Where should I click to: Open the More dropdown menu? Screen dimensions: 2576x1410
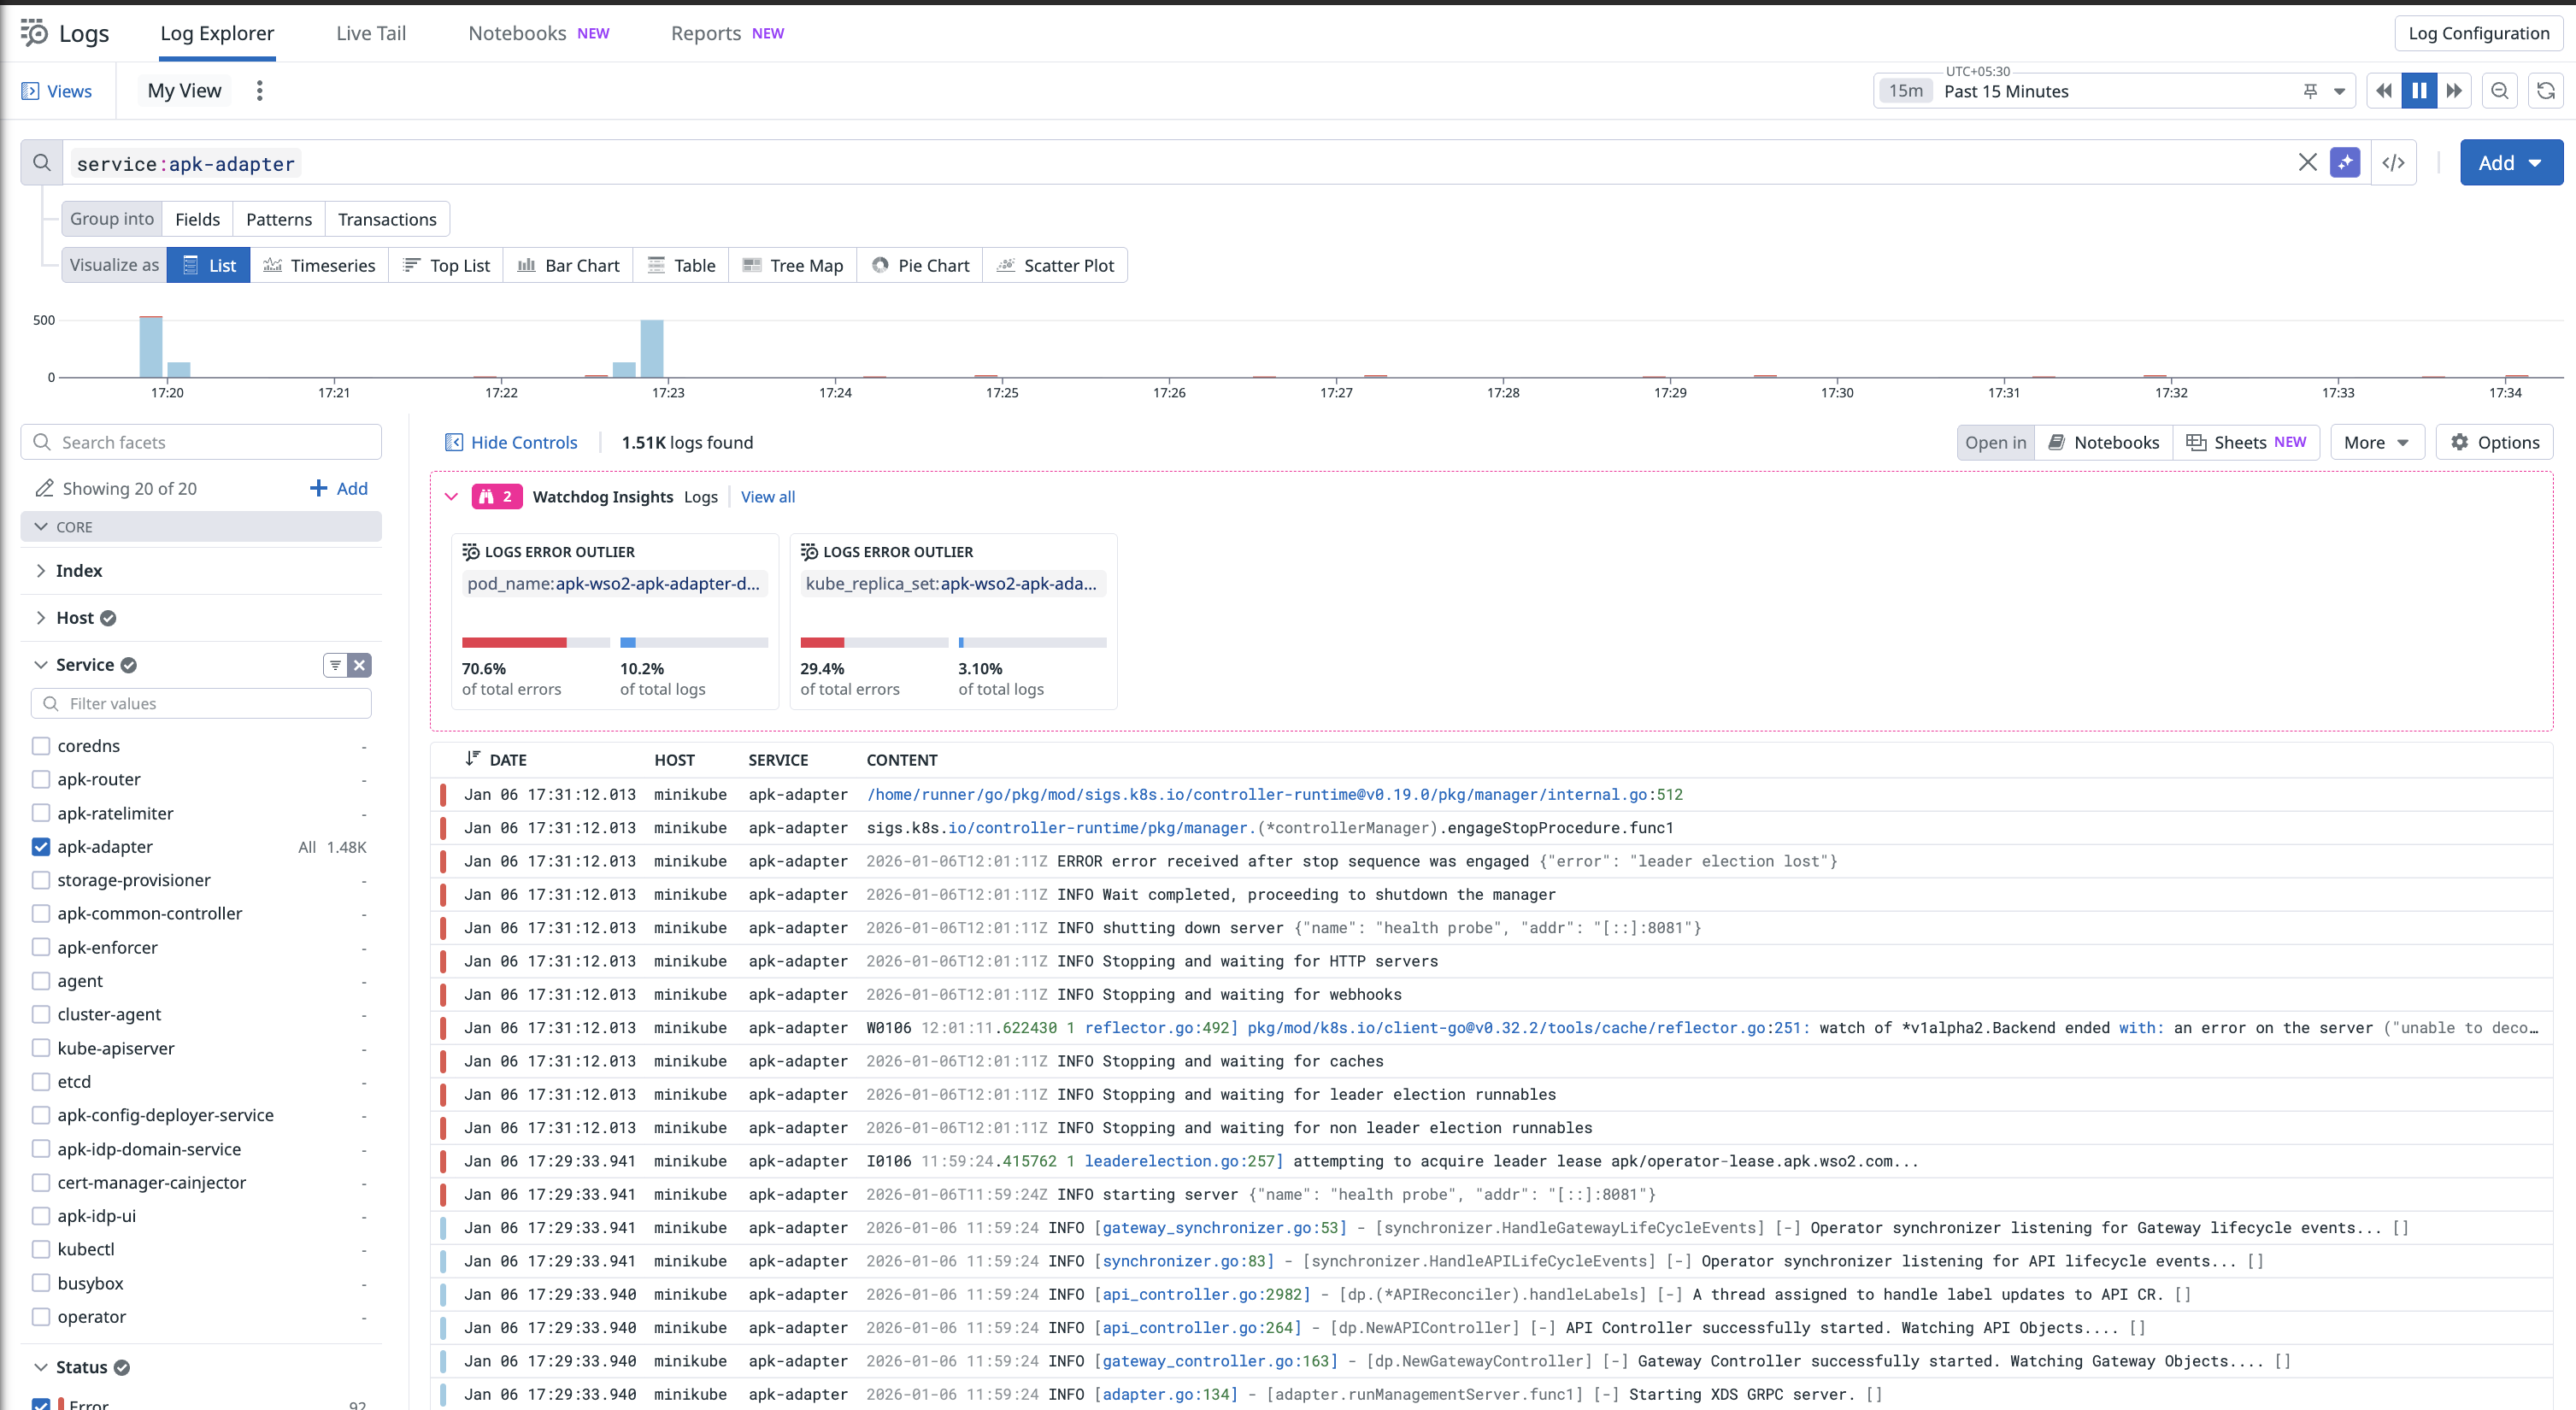pos(2377,442)
